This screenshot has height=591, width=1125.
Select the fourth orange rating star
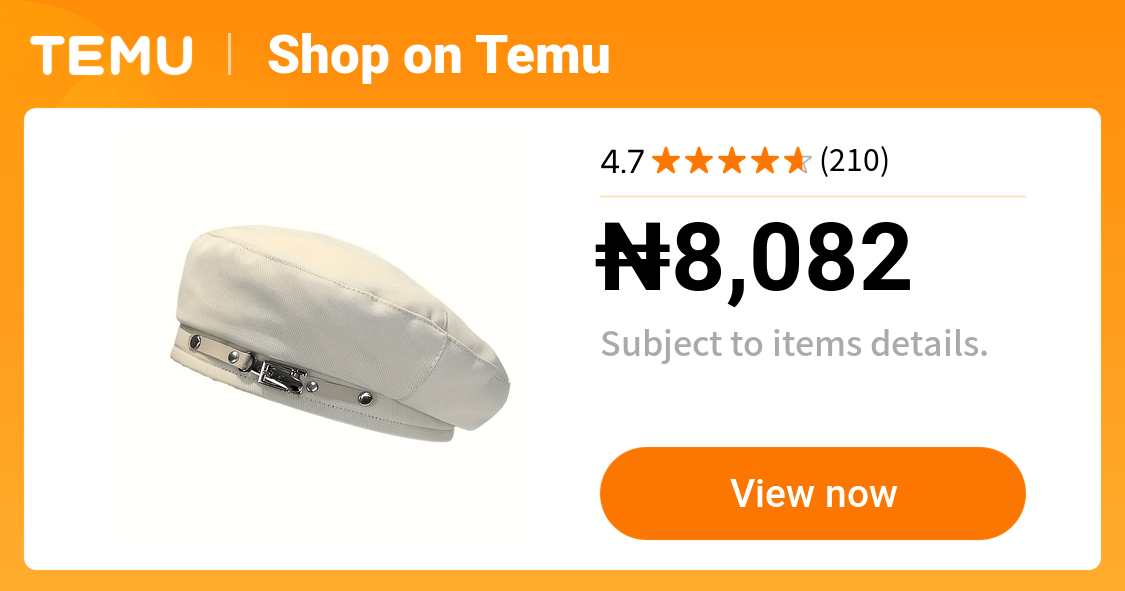765,161
